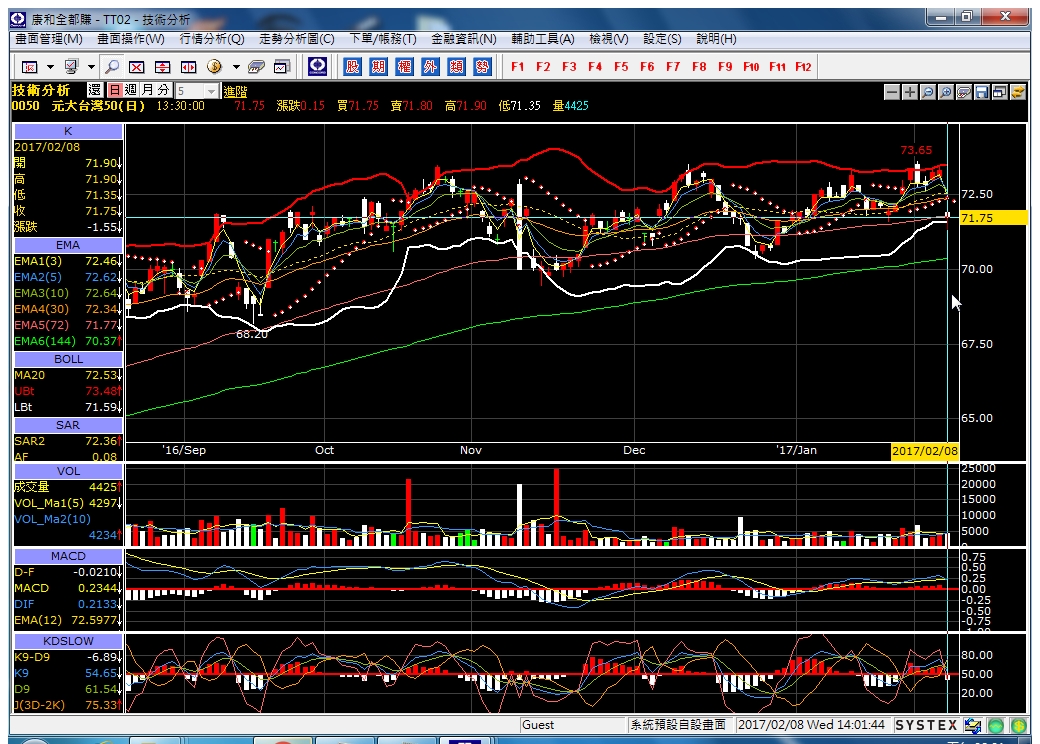Click the 進階 advanced link
The image size is (1040, 744).
point(235,92)
